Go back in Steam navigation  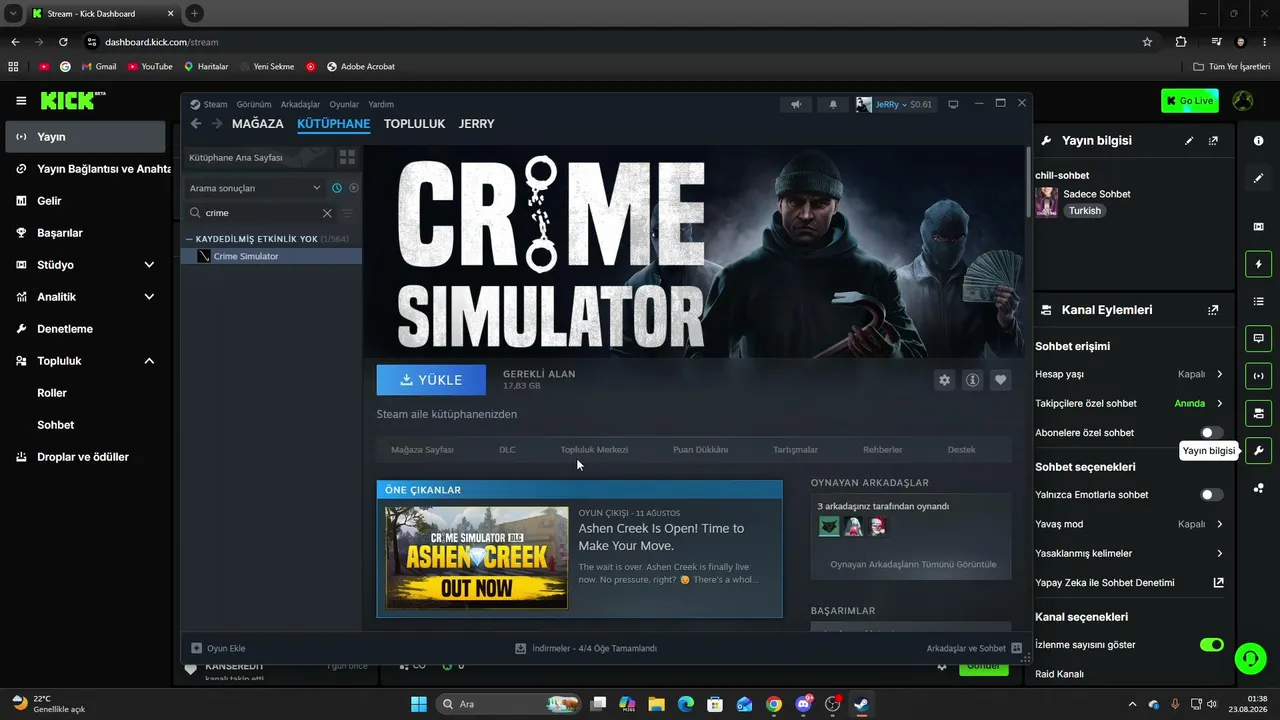click(x=196, y=124)
